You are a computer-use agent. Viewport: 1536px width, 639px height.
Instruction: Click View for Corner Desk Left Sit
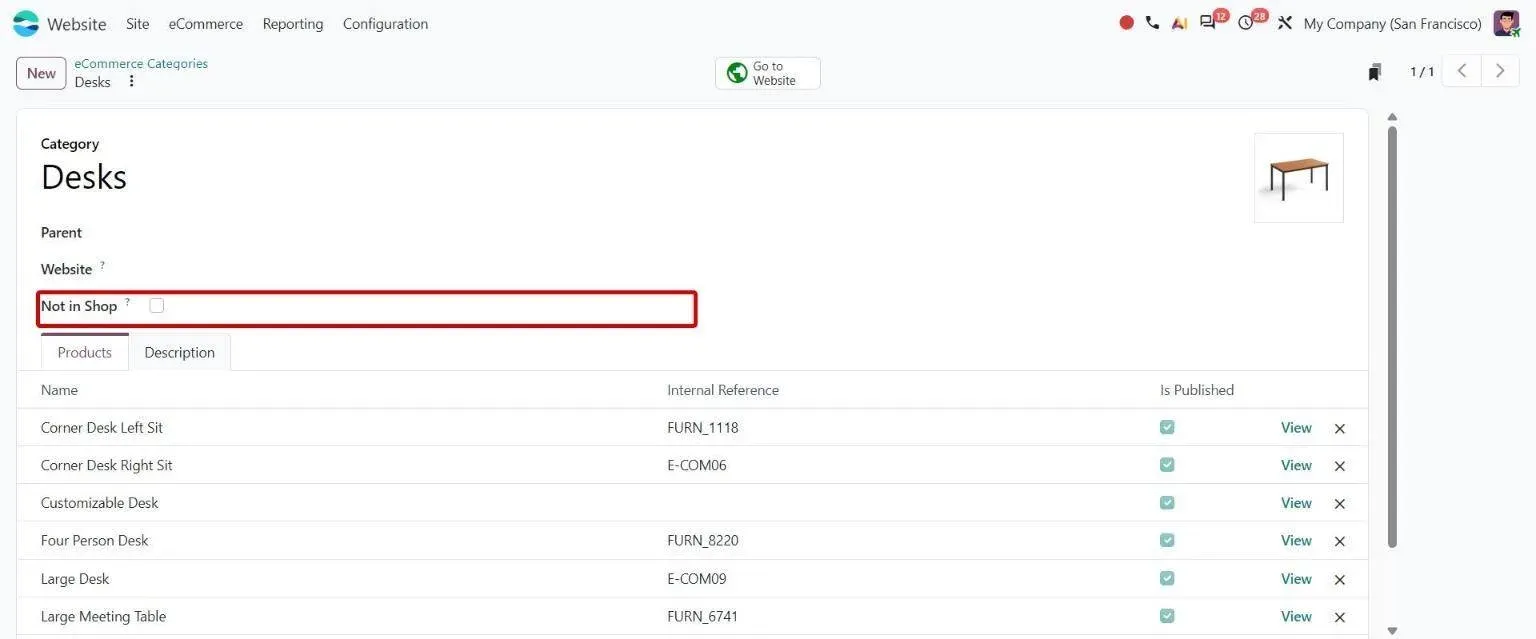1296,428
